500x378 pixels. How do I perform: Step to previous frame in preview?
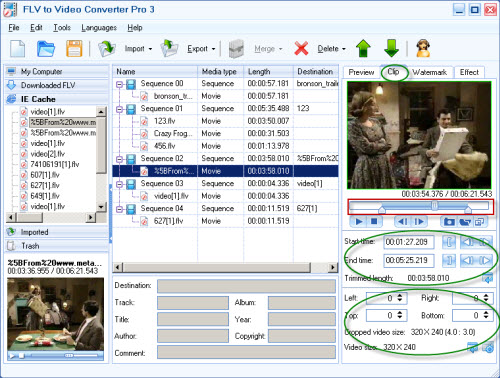click(x=402, y=221)
